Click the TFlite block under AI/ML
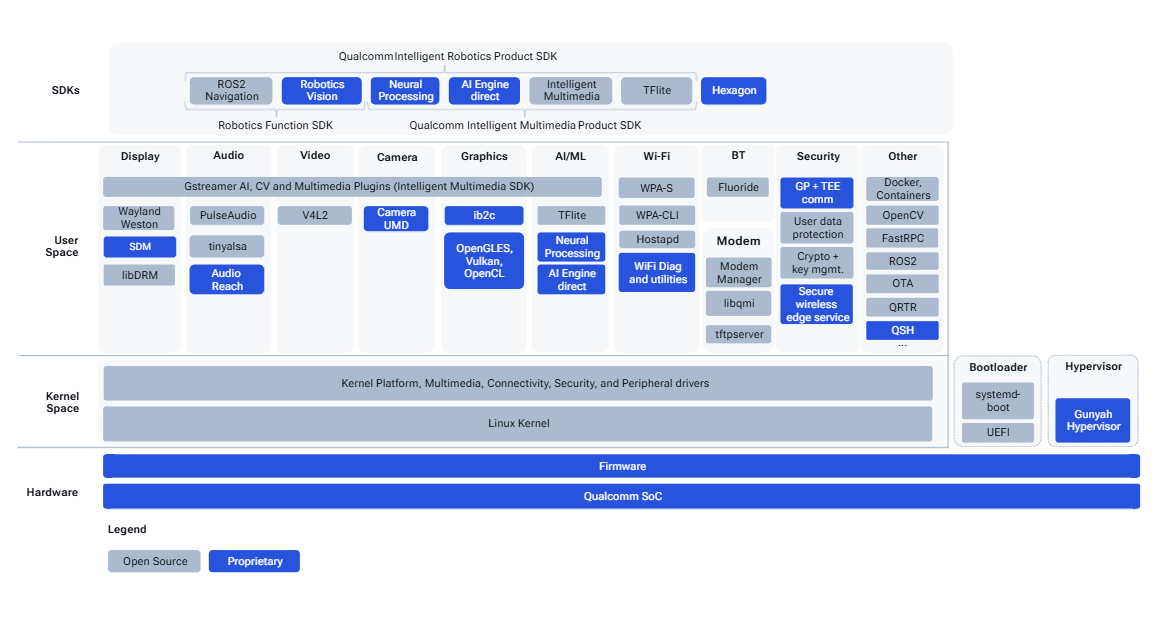 tap(571, 215)
